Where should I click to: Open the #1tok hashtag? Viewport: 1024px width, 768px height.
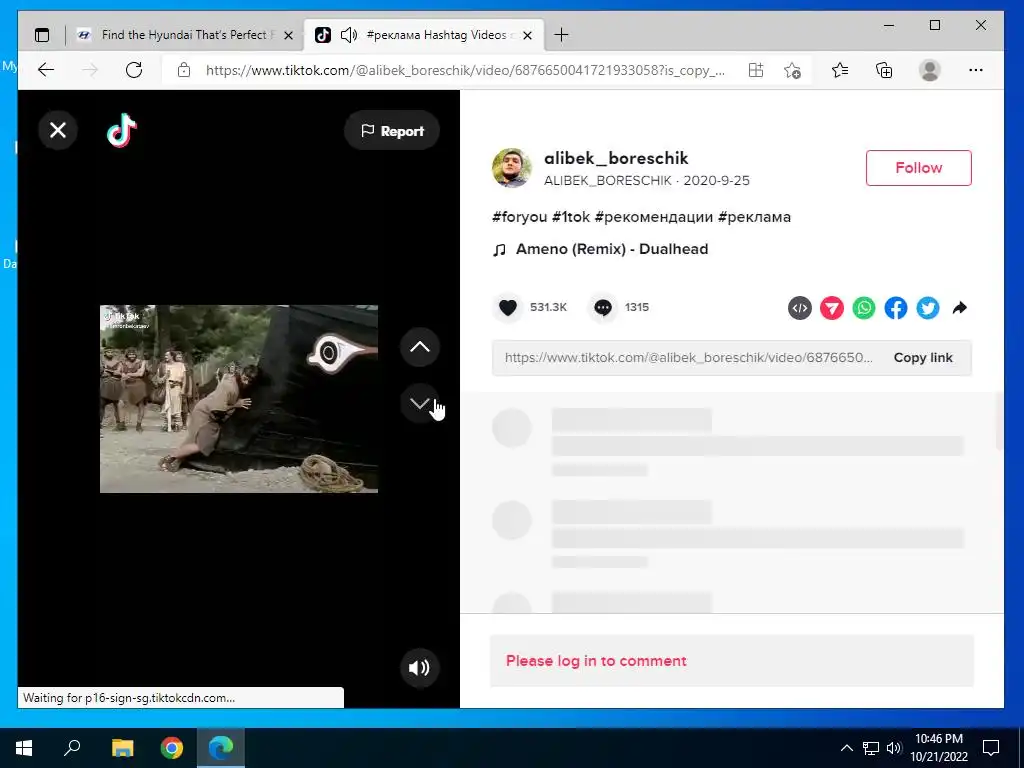571,217
